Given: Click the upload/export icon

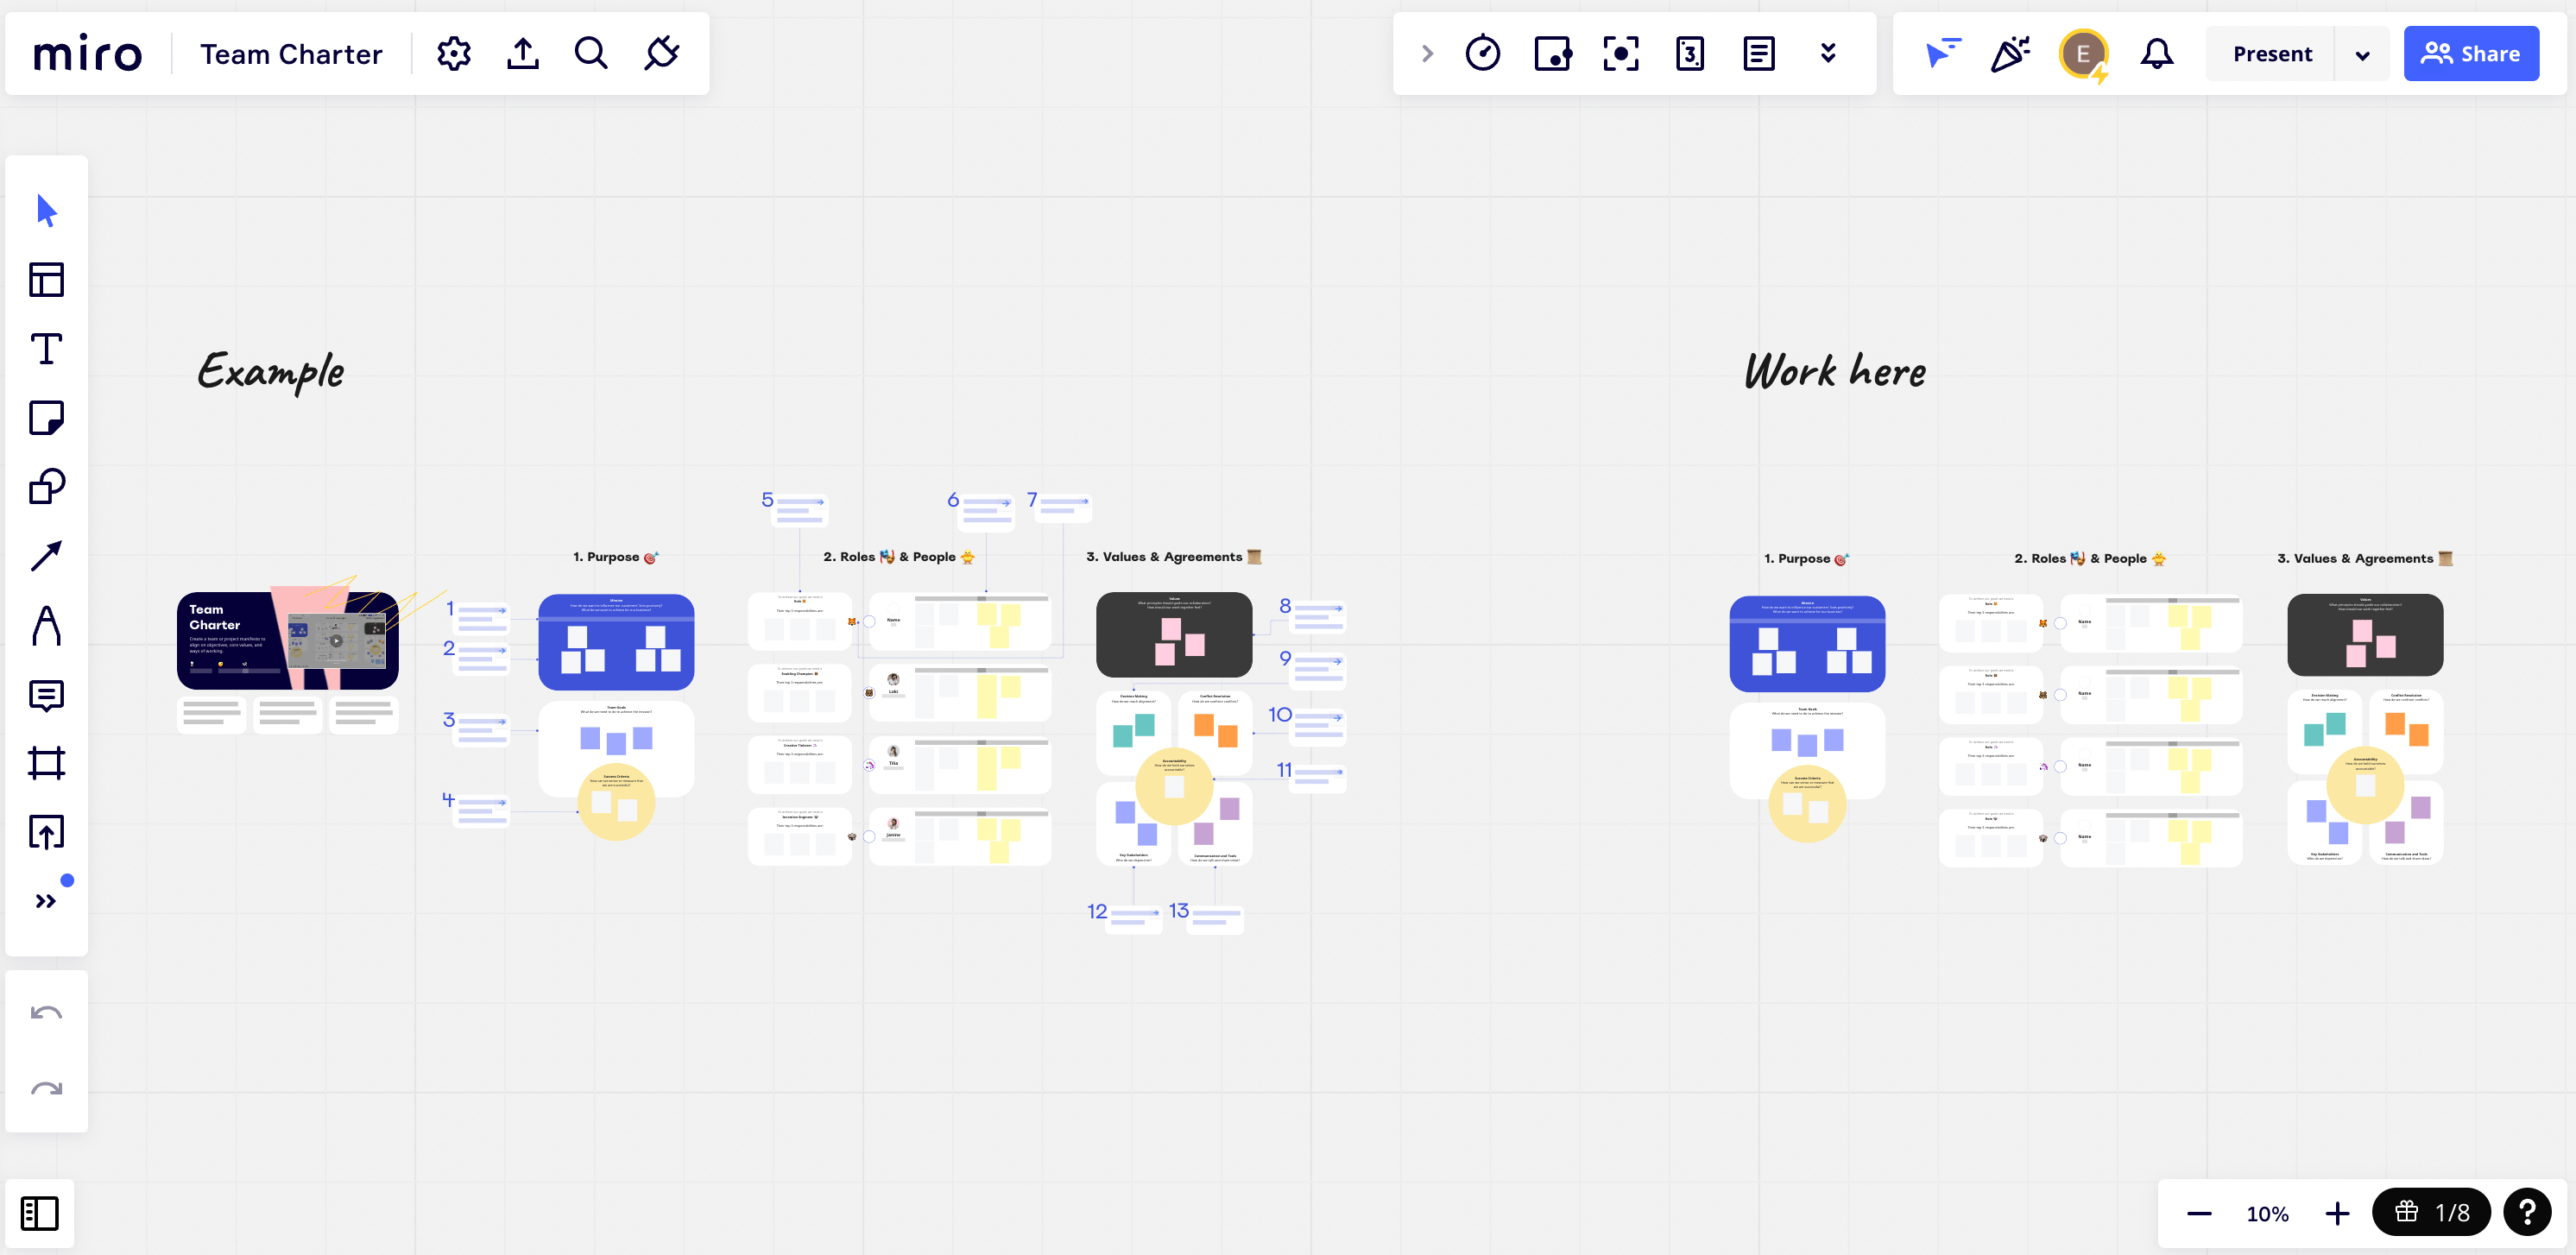Looking at the screenshot, I should [524, 54].
